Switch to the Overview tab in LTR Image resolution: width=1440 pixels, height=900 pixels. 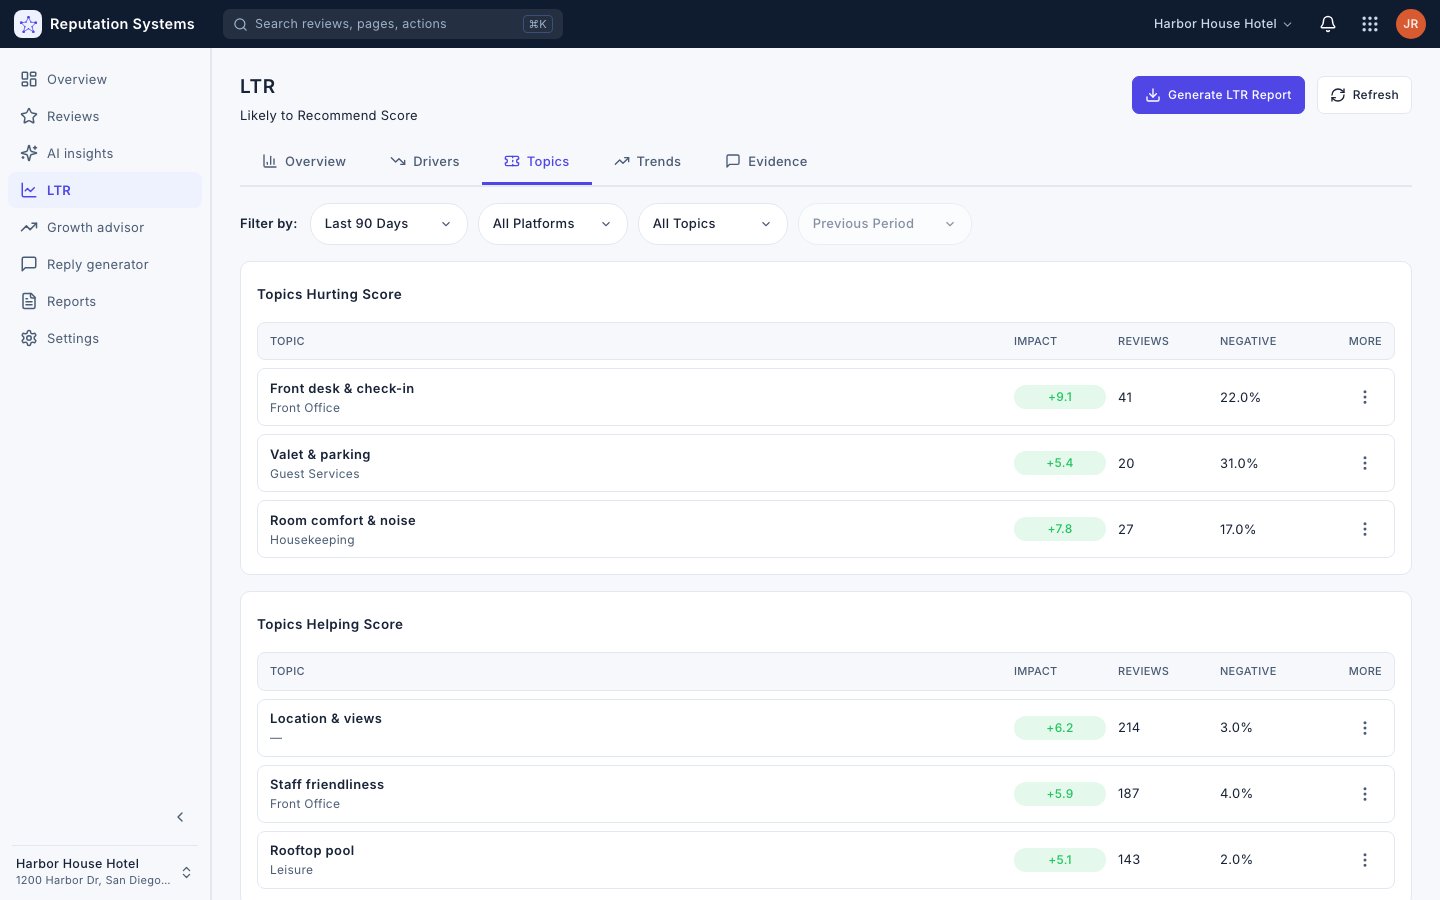(304, 161)
